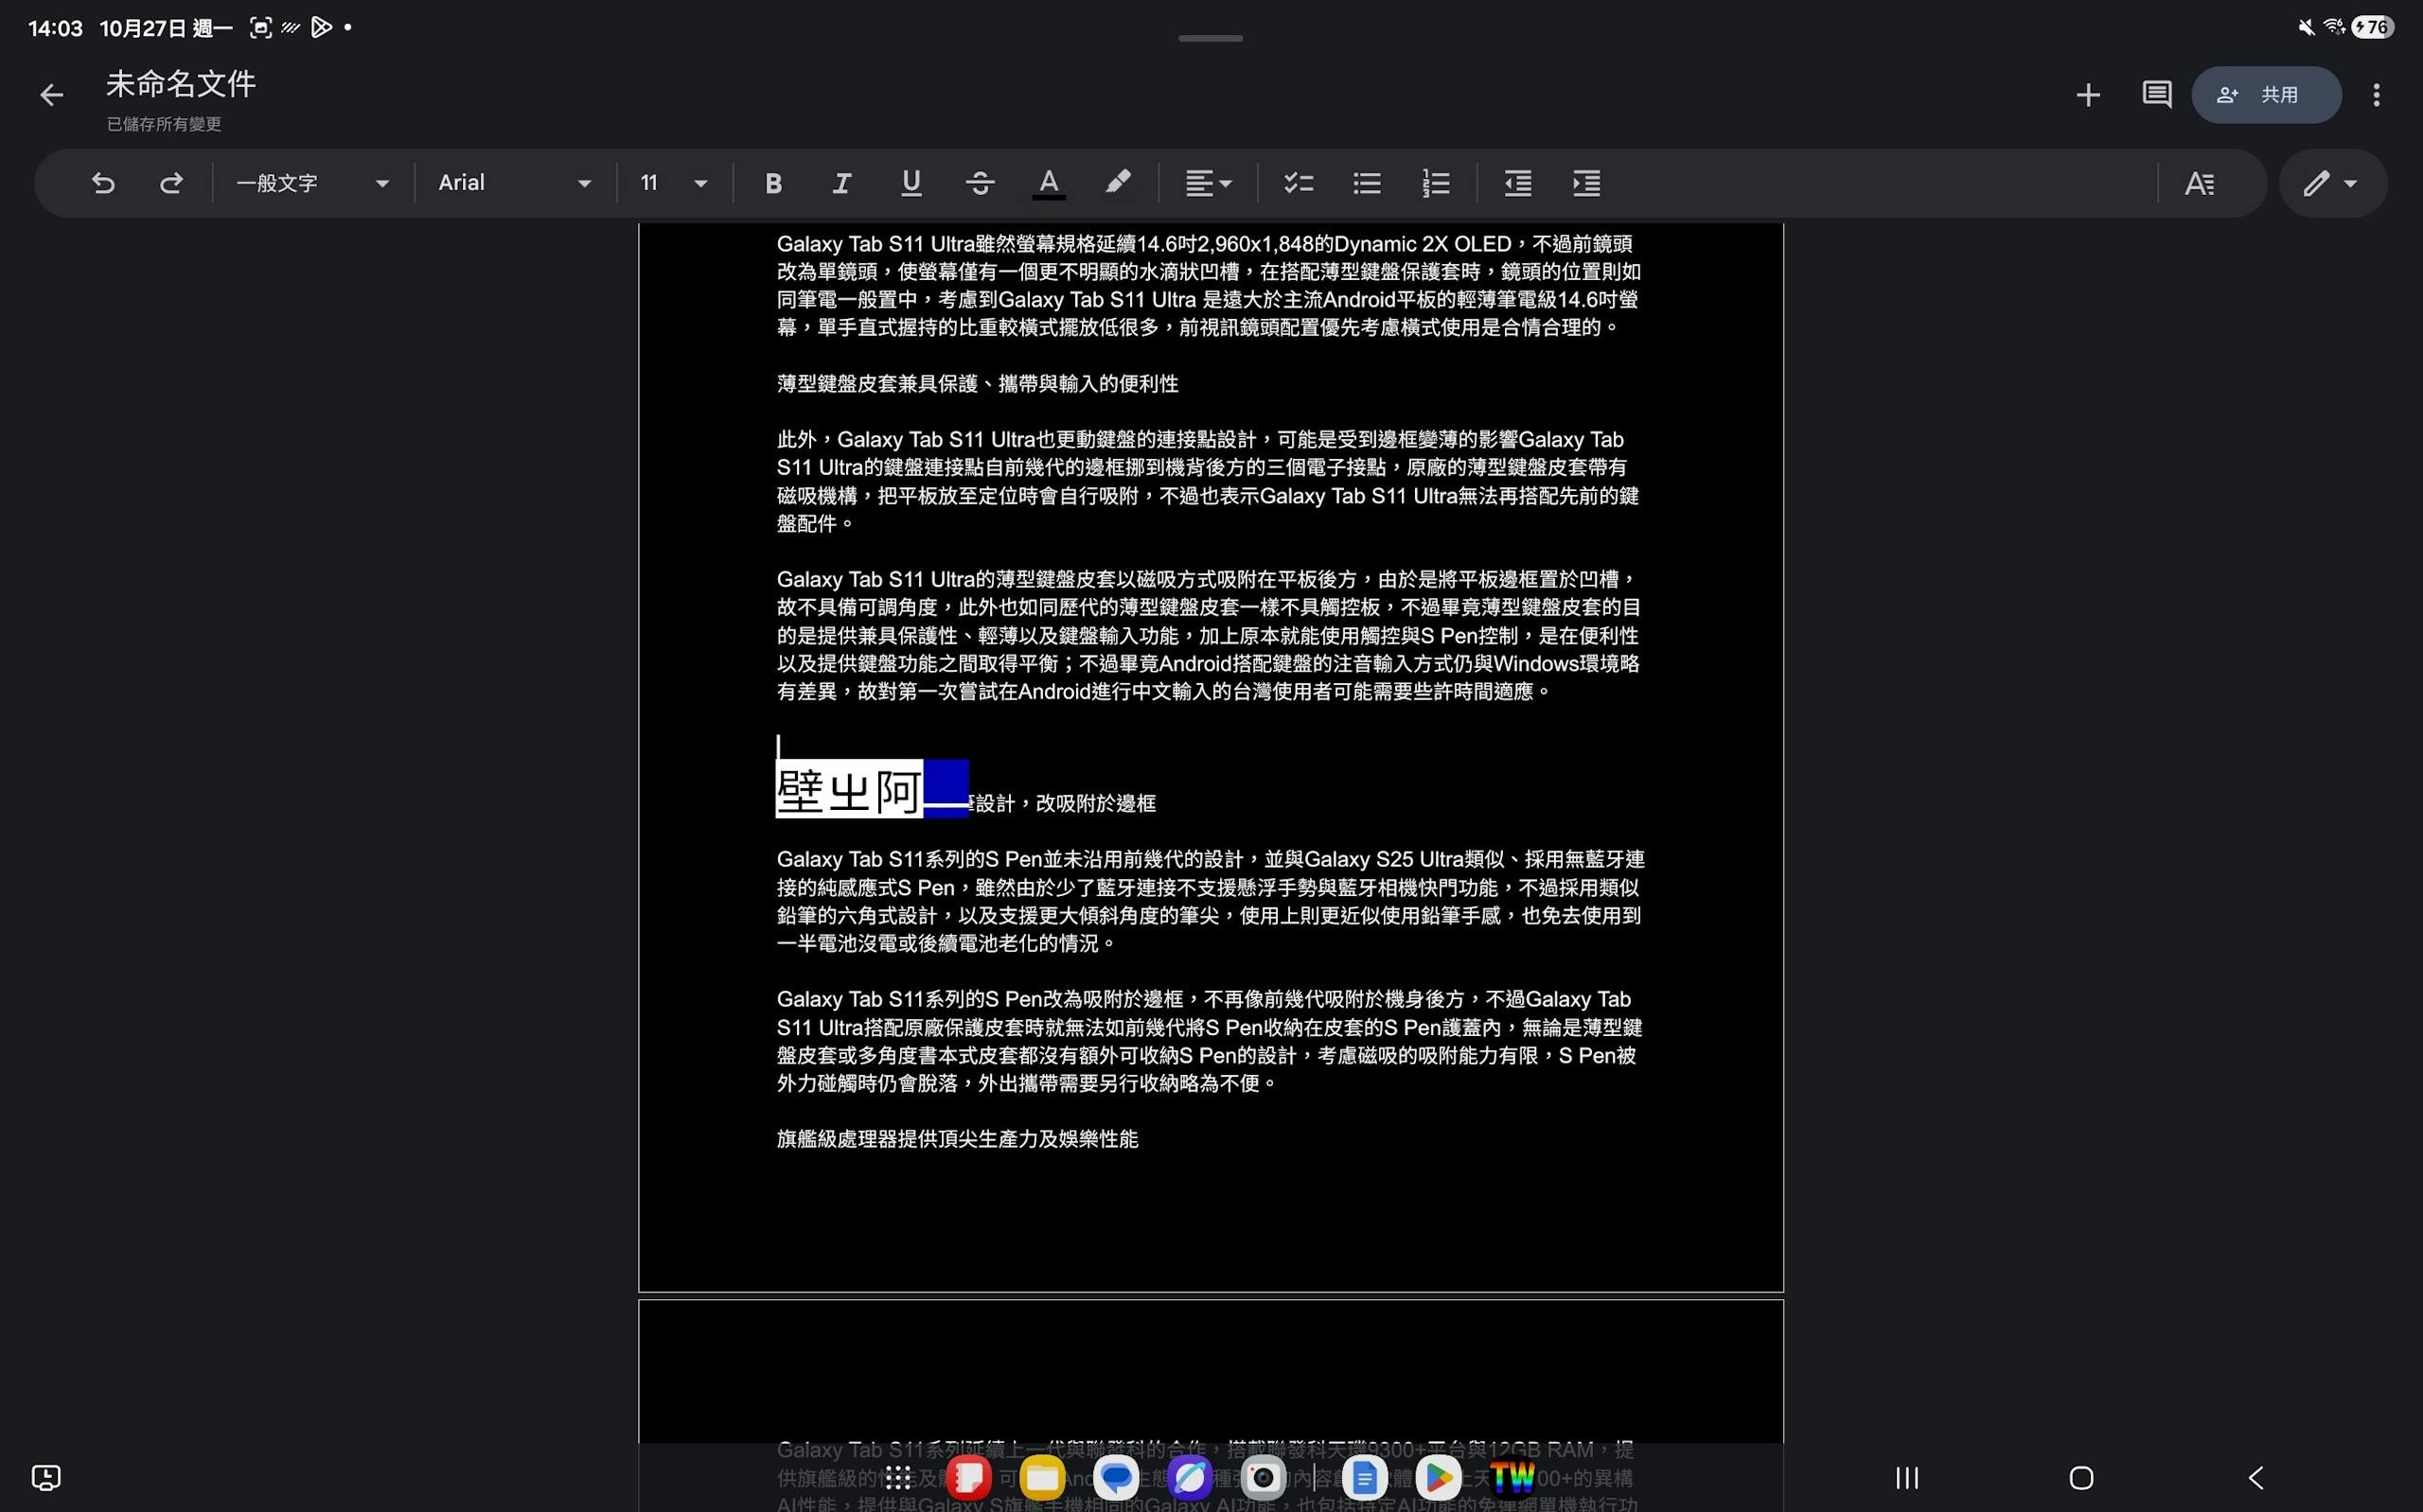Viewport: 2423px width, 1512px height.
Task: Open the font size 11 dropdown
Action: click(x=673, y=183)
